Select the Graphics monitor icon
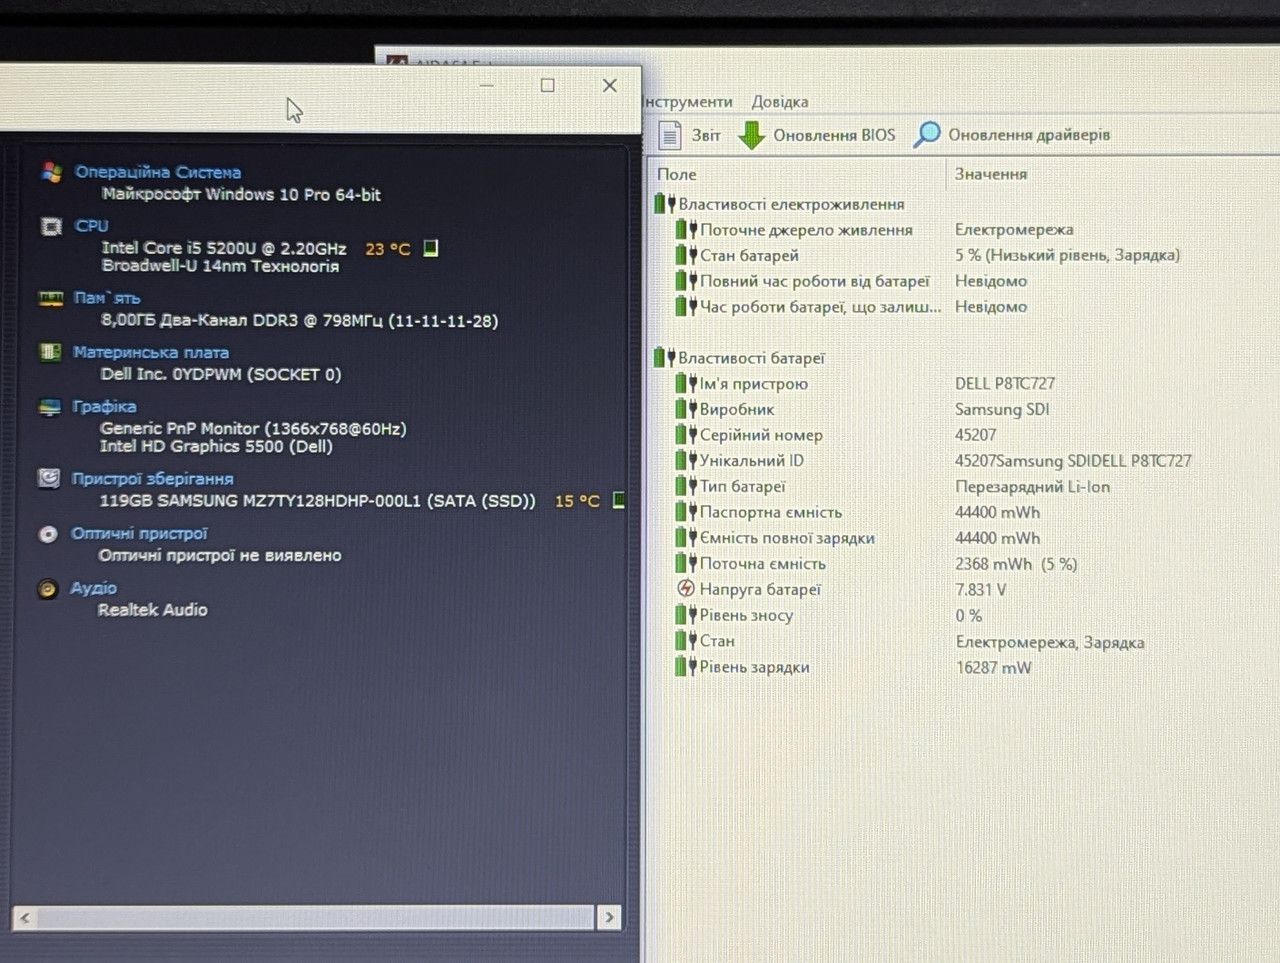This screenshot has height=963, width=1280. (50, 407)
